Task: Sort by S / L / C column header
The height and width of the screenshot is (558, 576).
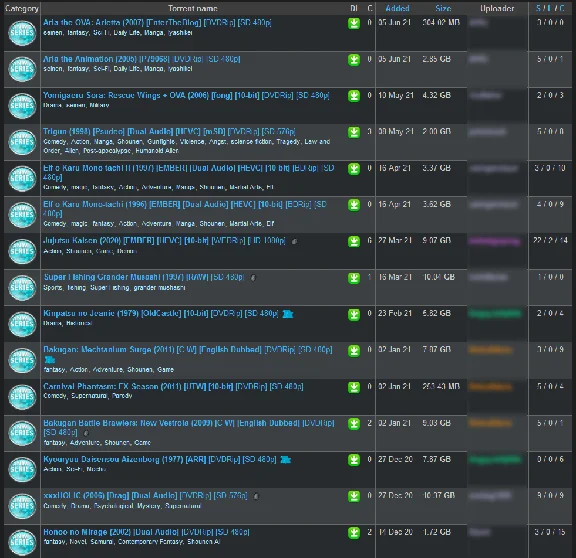Action: (x=550, y=8)
